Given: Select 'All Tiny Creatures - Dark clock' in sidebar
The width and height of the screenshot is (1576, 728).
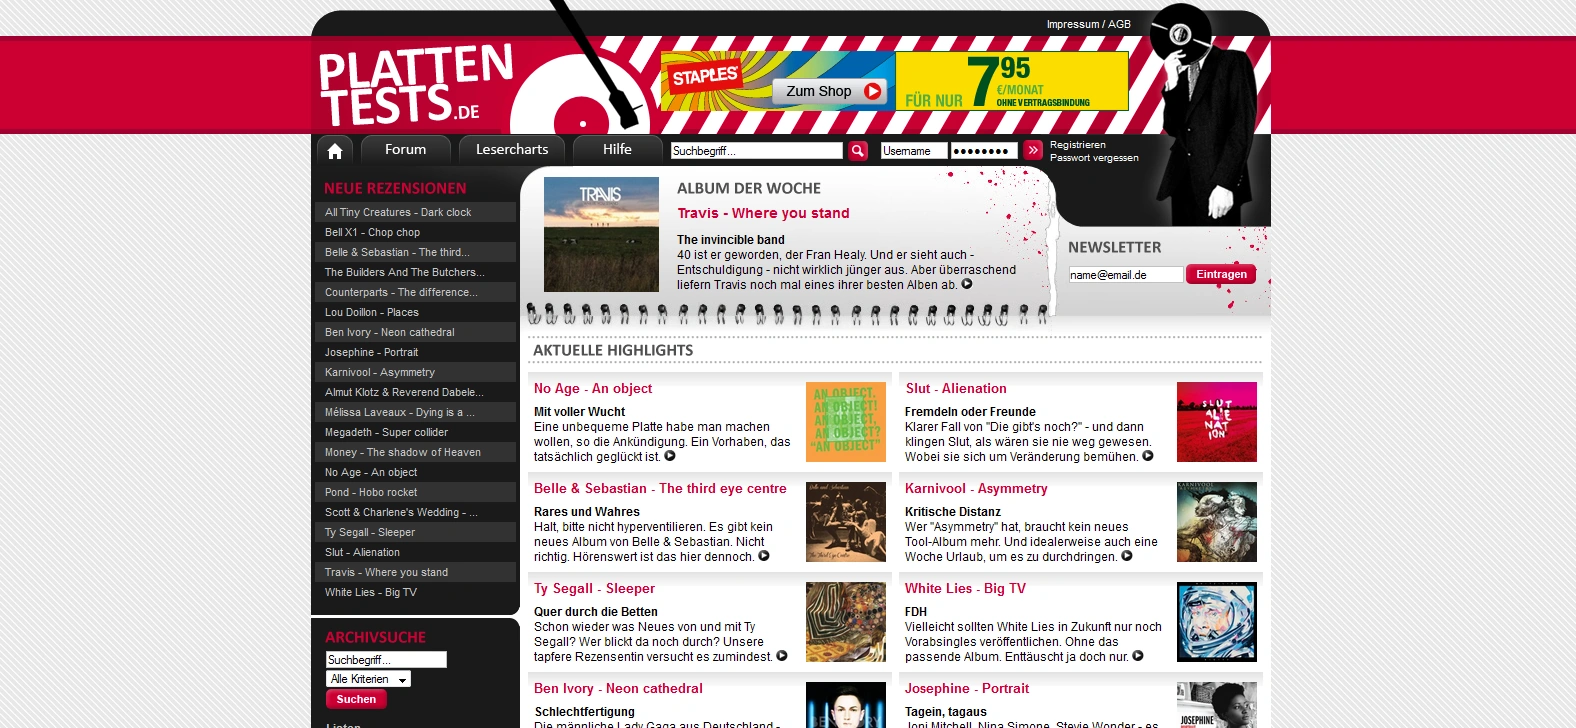Looking at the screenshot, I should pyautogui.click(x=415, y=212).
